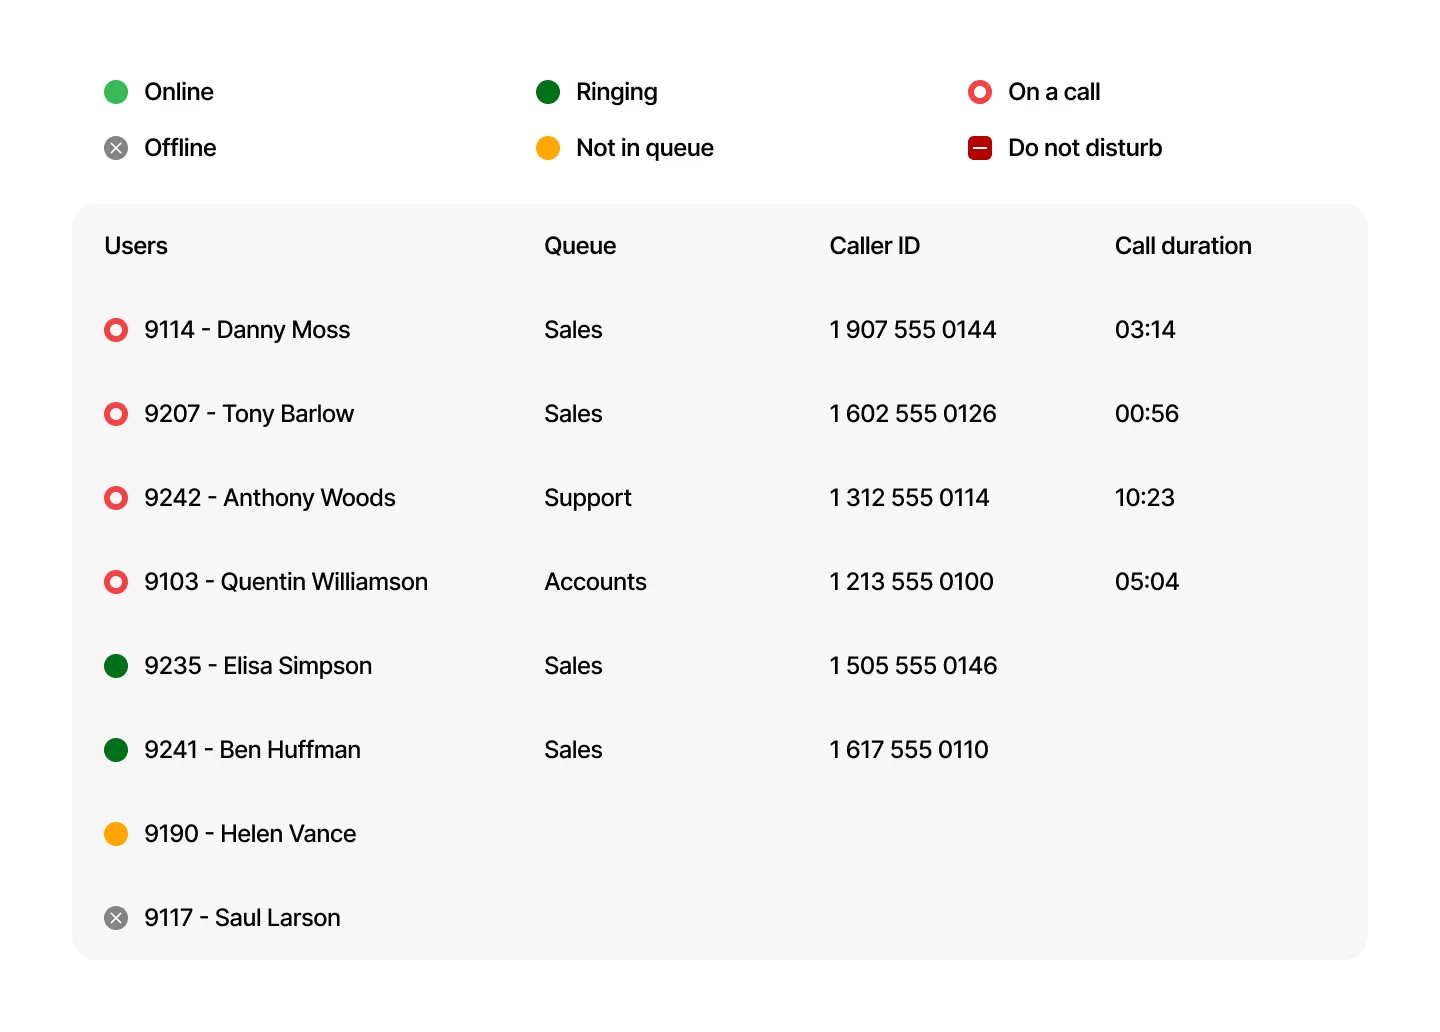Select user 9190 - Helen Vance

point(250,834)
